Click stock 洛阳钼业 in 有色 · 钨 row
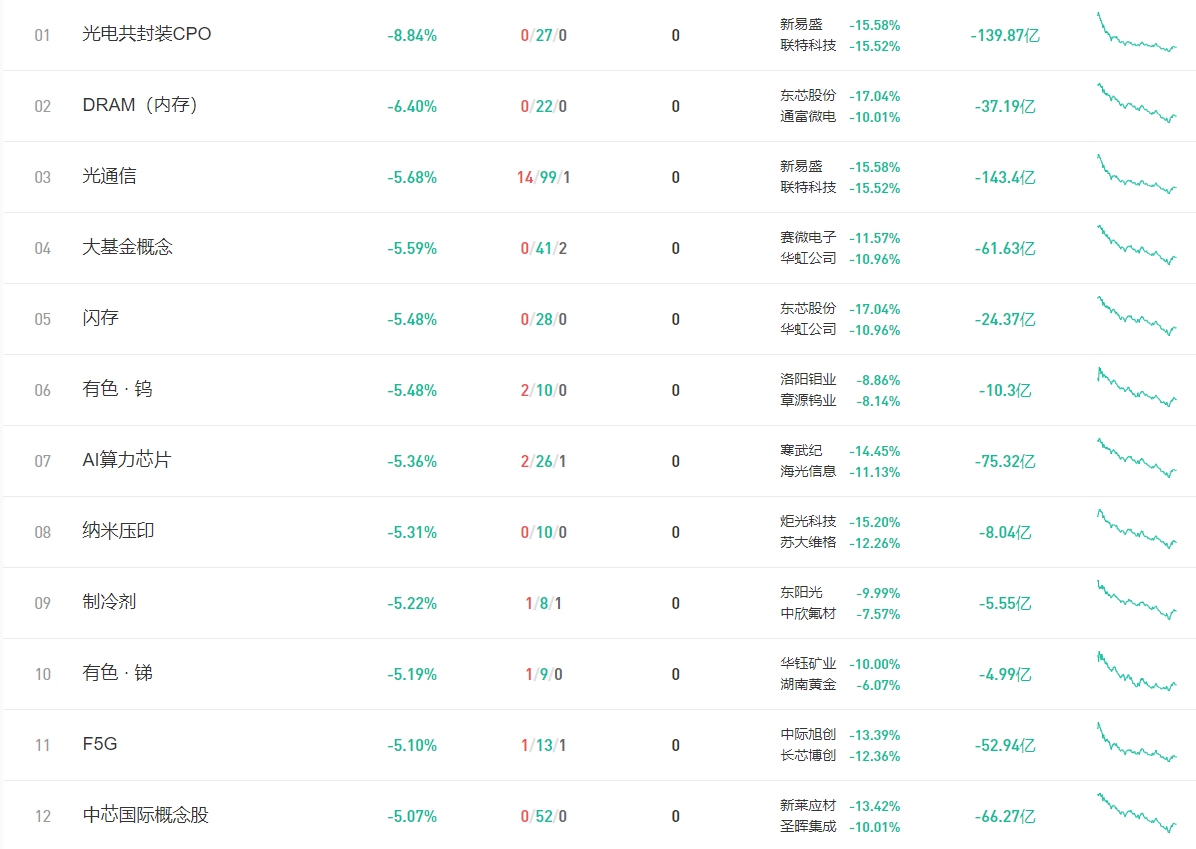Image resolution: width=1196 pixels, height=849 pixels. (x=808, y=380)
